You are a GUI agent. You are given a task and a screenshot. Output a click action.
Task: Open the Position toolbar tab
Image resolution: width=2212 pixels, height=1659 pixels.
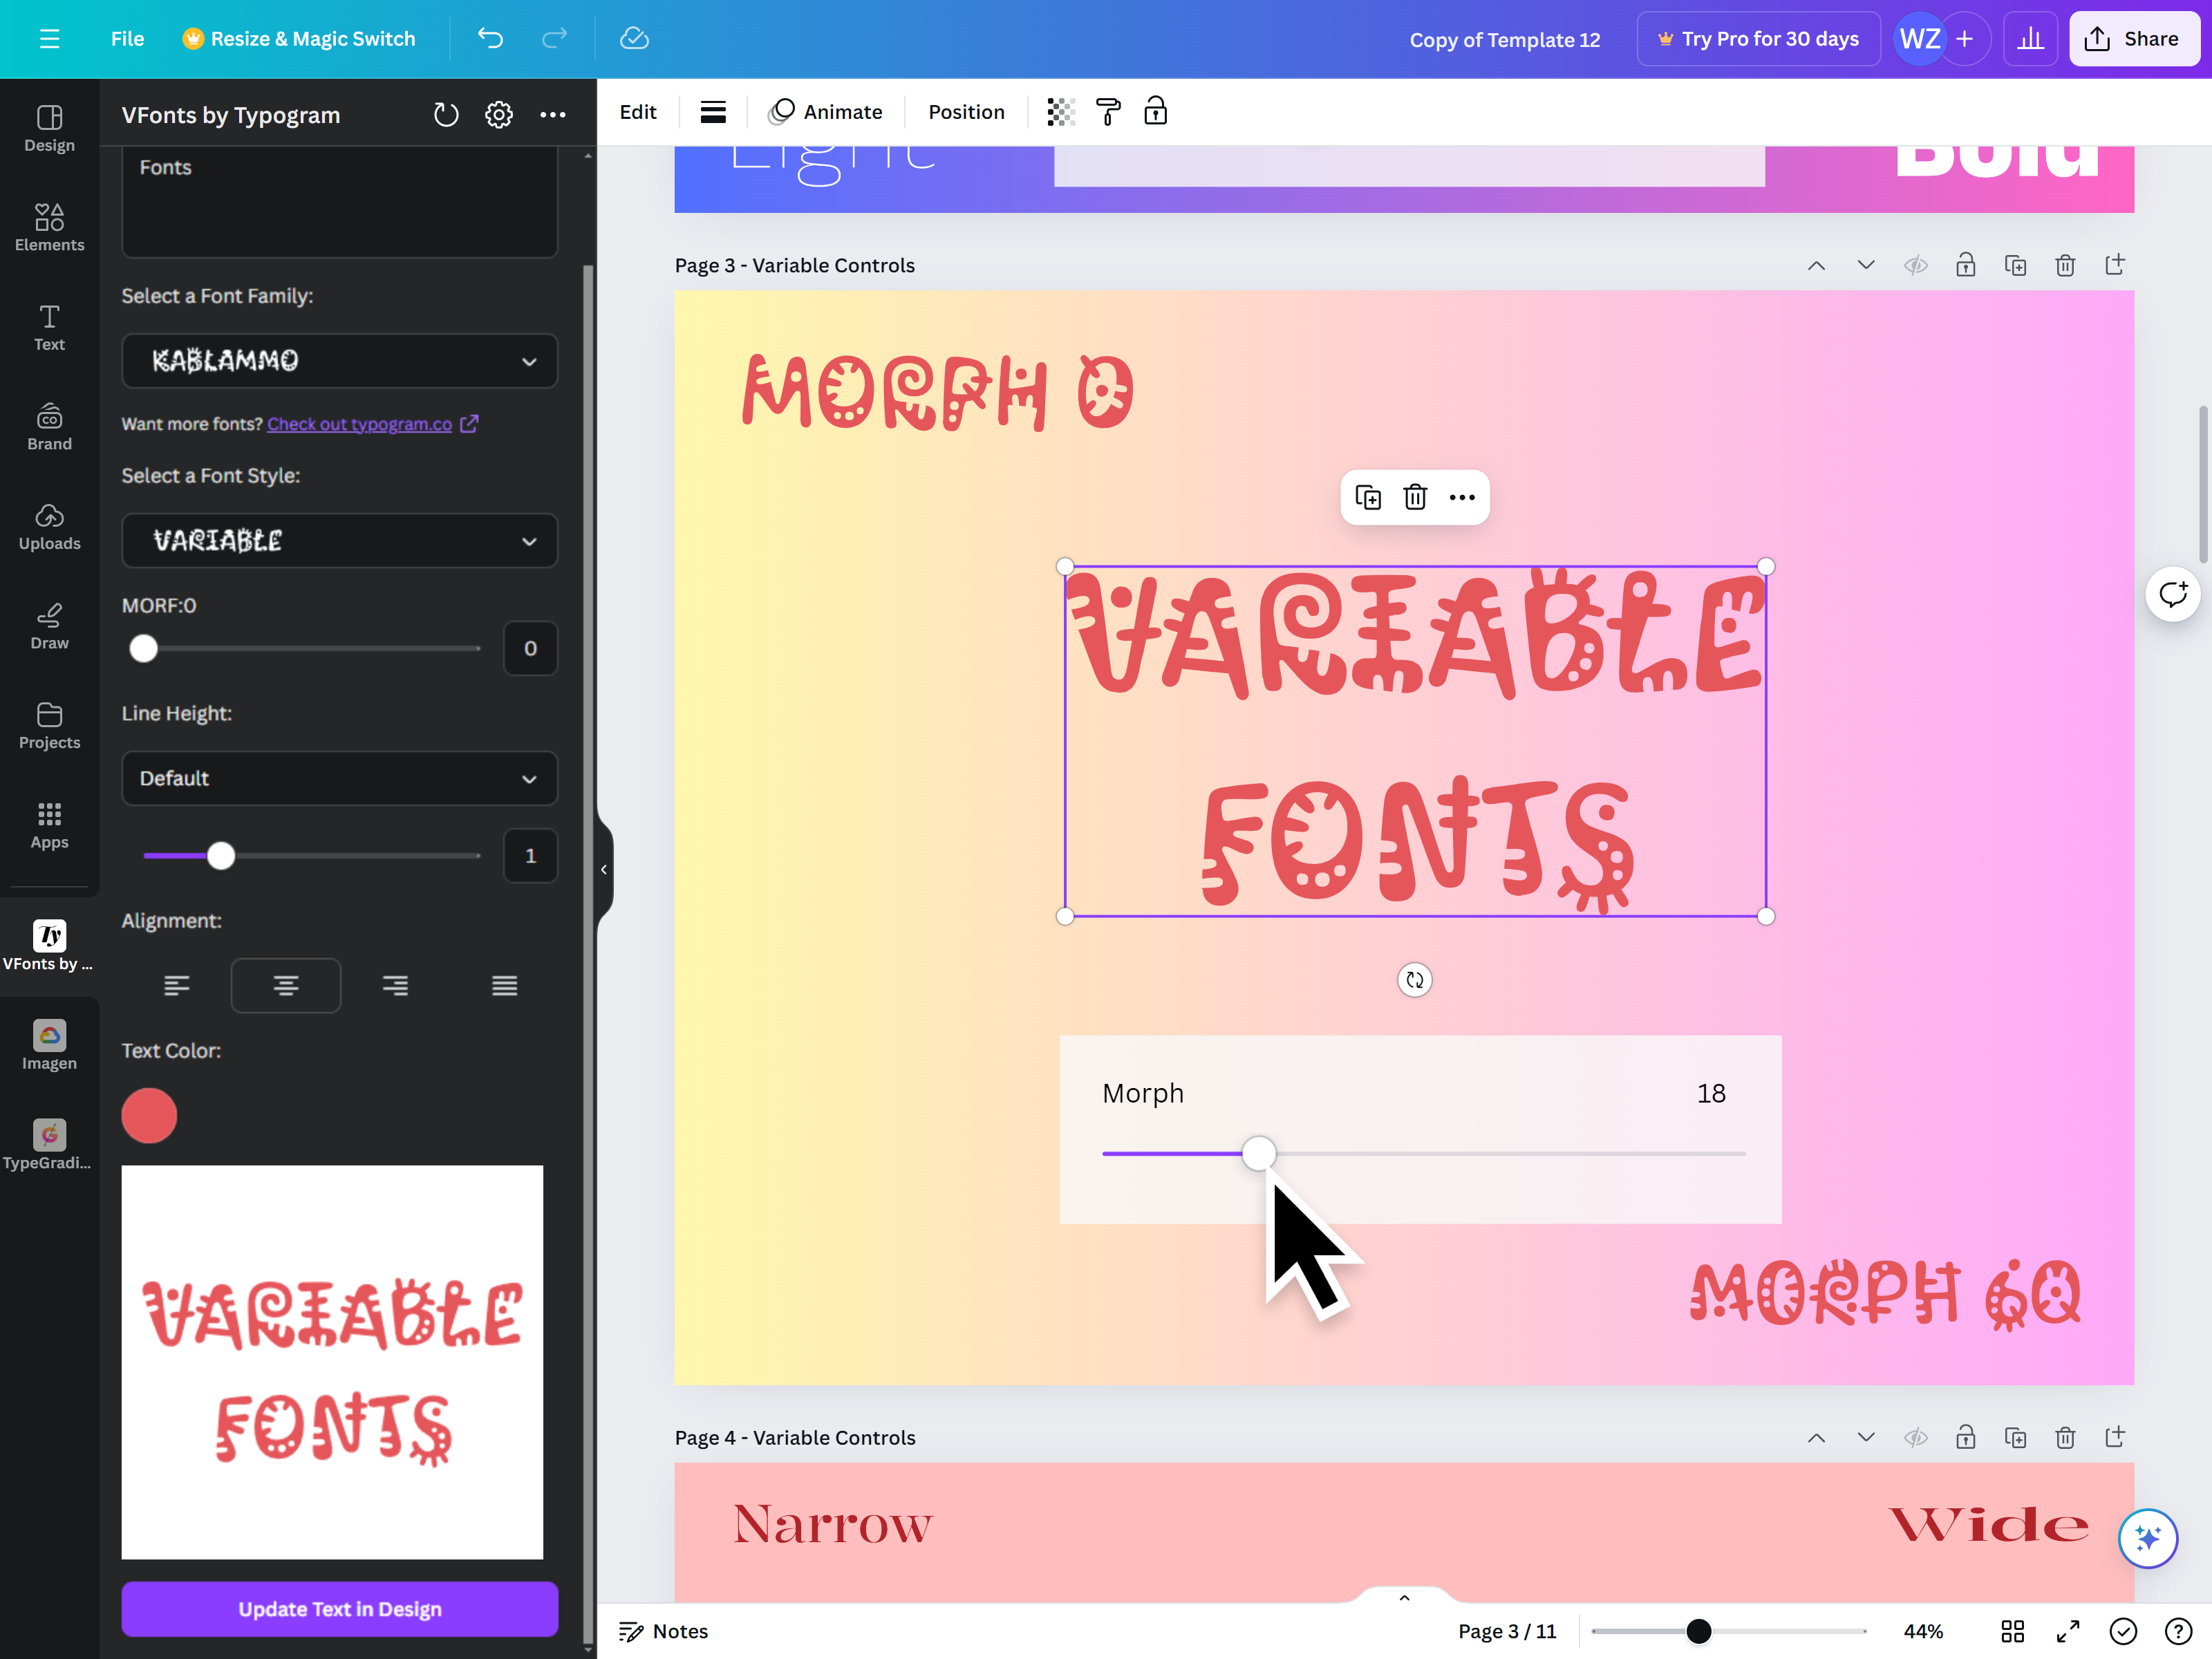965,112
